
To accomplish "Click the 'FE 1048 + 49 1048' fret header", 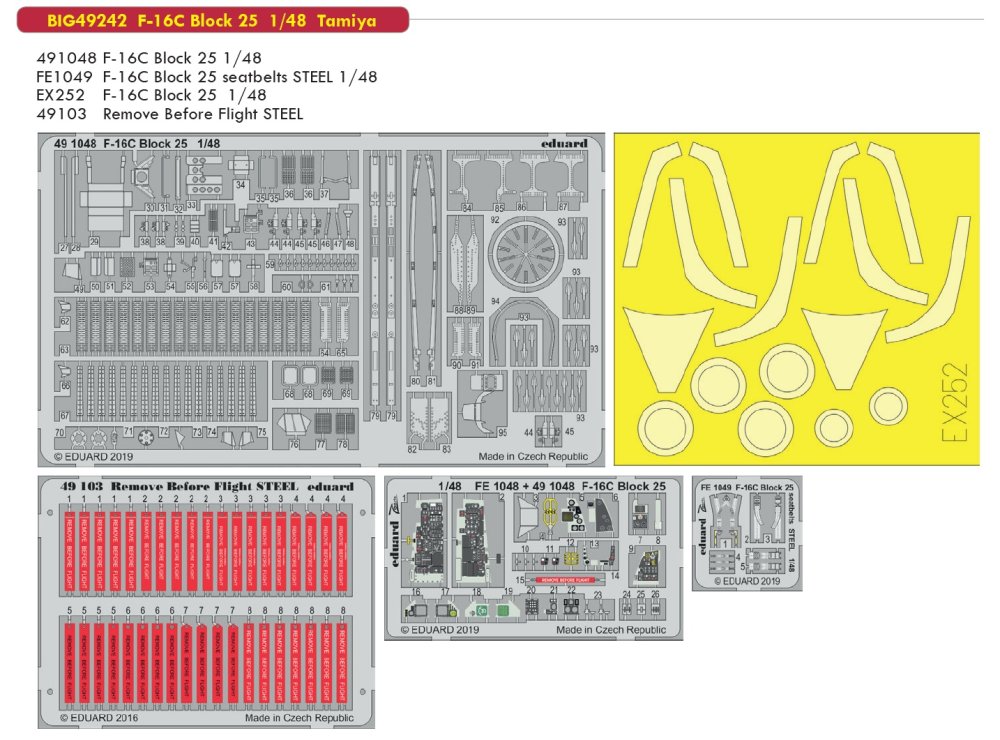I will (x=569, y=487).
